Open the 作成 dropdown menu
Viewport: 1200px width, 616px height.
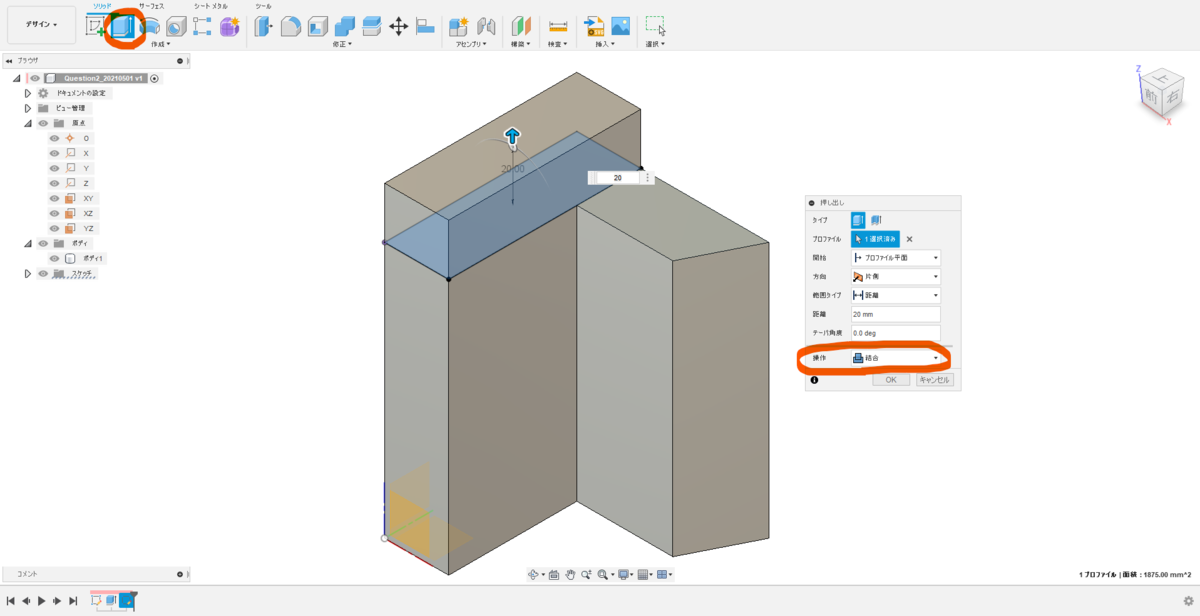(x=160, y=44)
